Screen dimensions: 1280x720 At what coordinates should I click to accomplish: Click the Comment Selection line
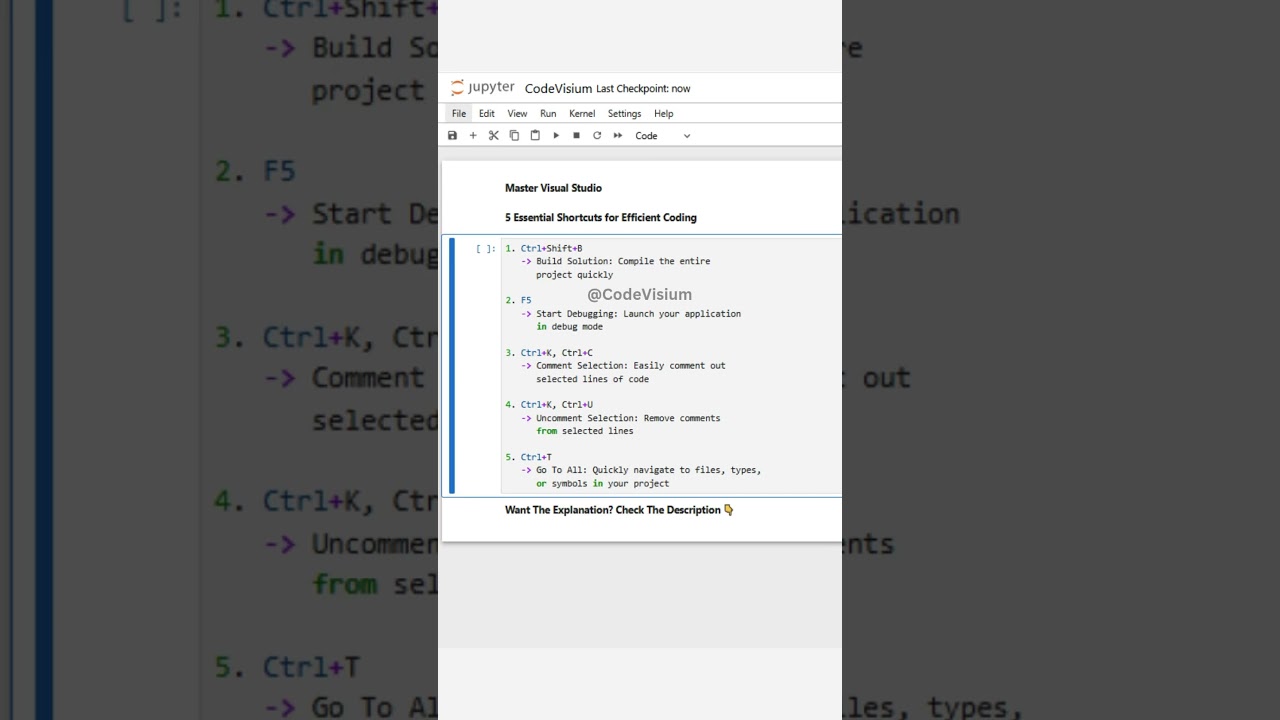pos(624,366)
